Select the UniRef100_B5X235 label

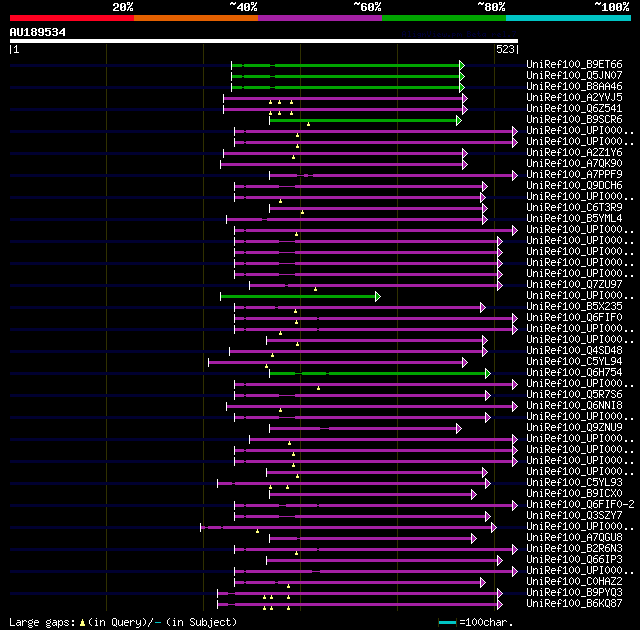pyautogui.click(x=574, y=306)
